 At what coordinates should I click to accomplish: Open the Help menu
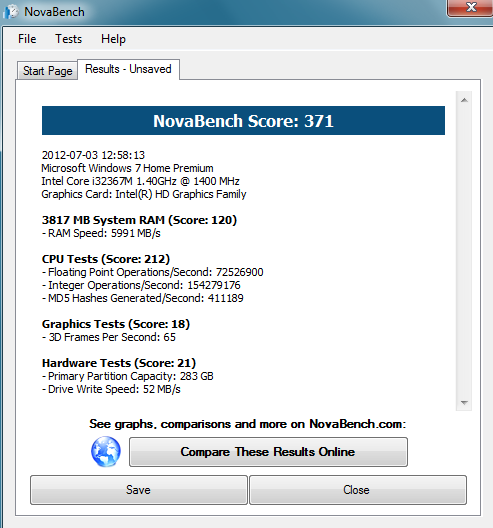pyautogui.click(x=113, y=39)
